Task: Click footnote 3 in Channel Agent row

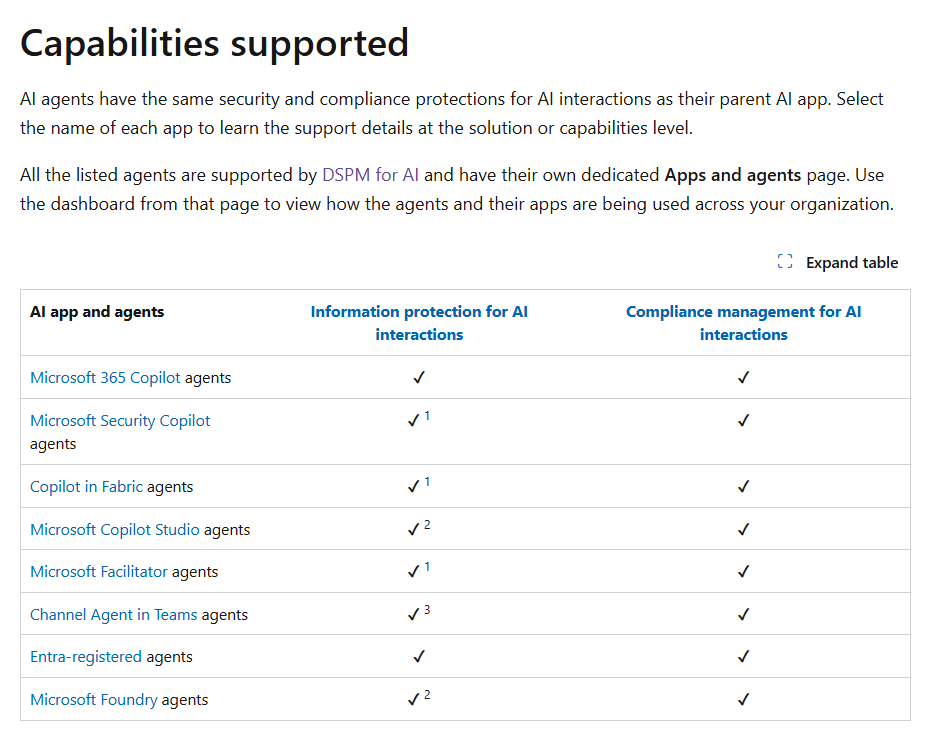Action: click(427, 610)
